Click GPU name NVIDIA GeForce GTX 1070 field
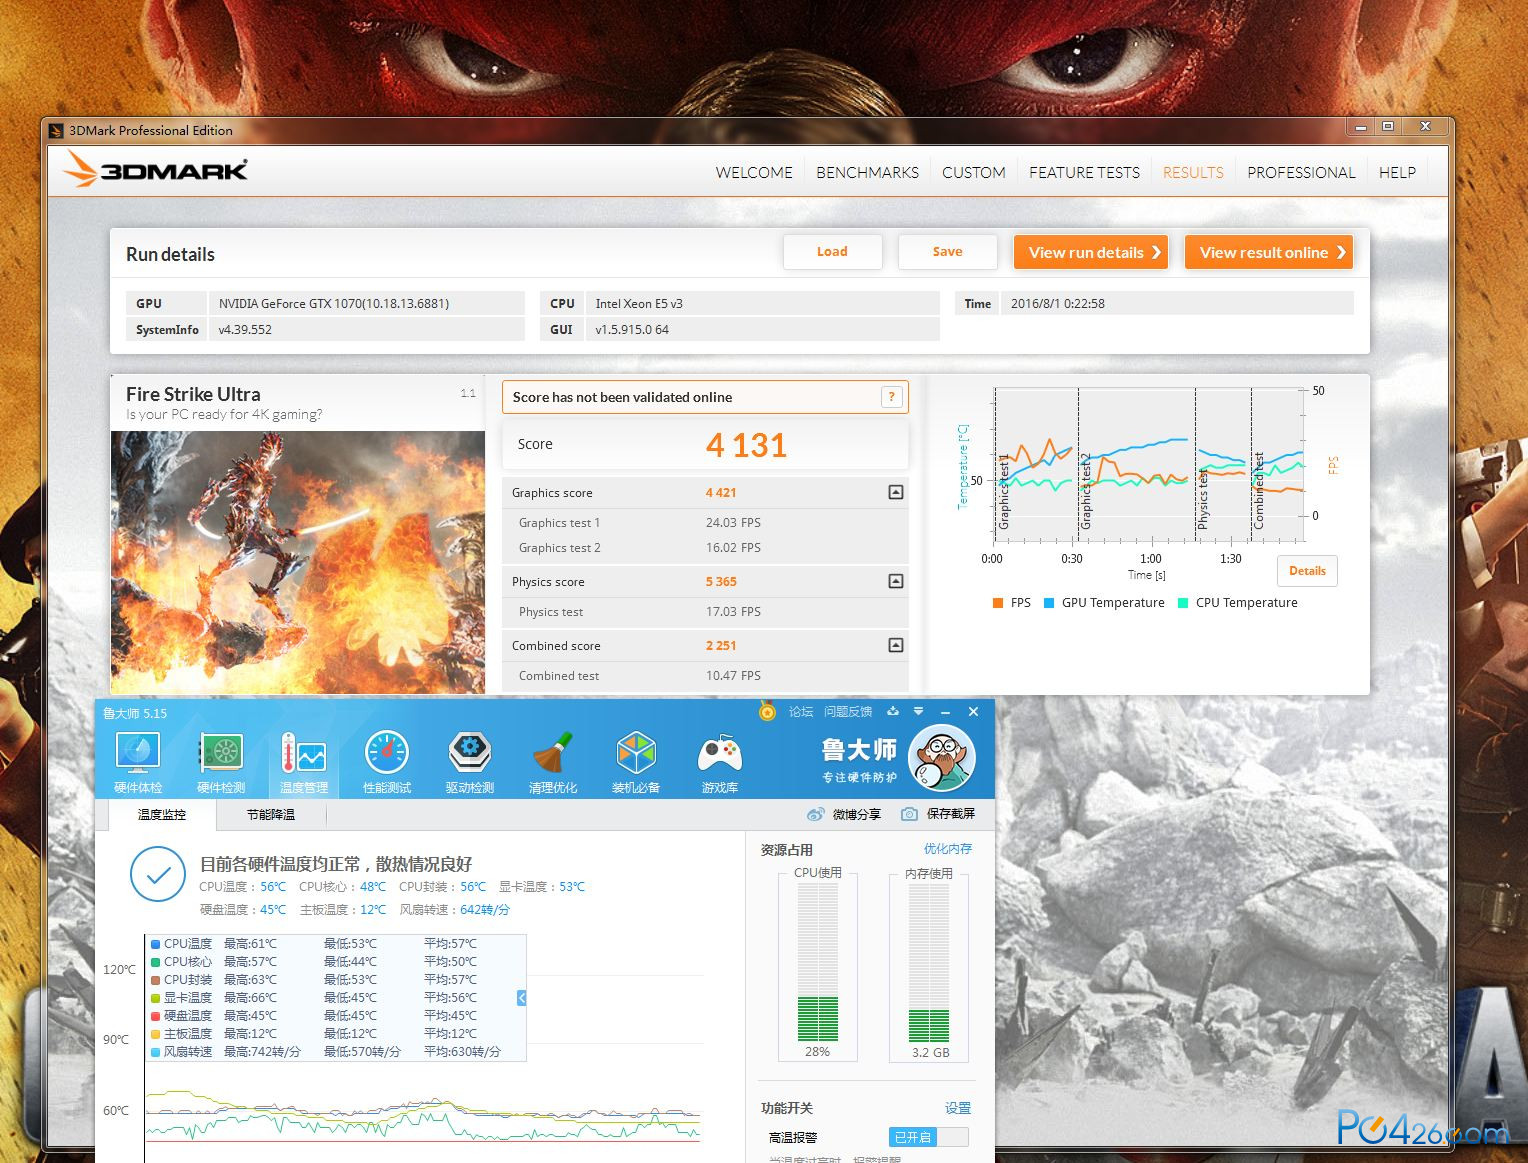Image resolution: width=1528 pixels, height=1163 pixels. pyautogui.click(x=367, y=303)
